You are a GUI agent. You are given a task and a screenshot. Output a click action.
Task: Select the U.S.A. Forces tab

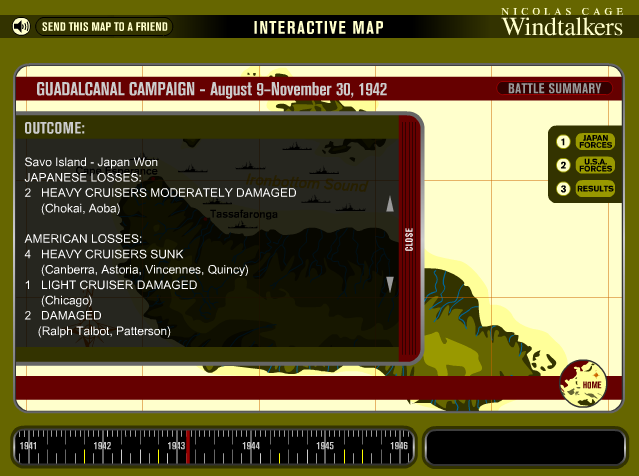[x=595, y=165]
